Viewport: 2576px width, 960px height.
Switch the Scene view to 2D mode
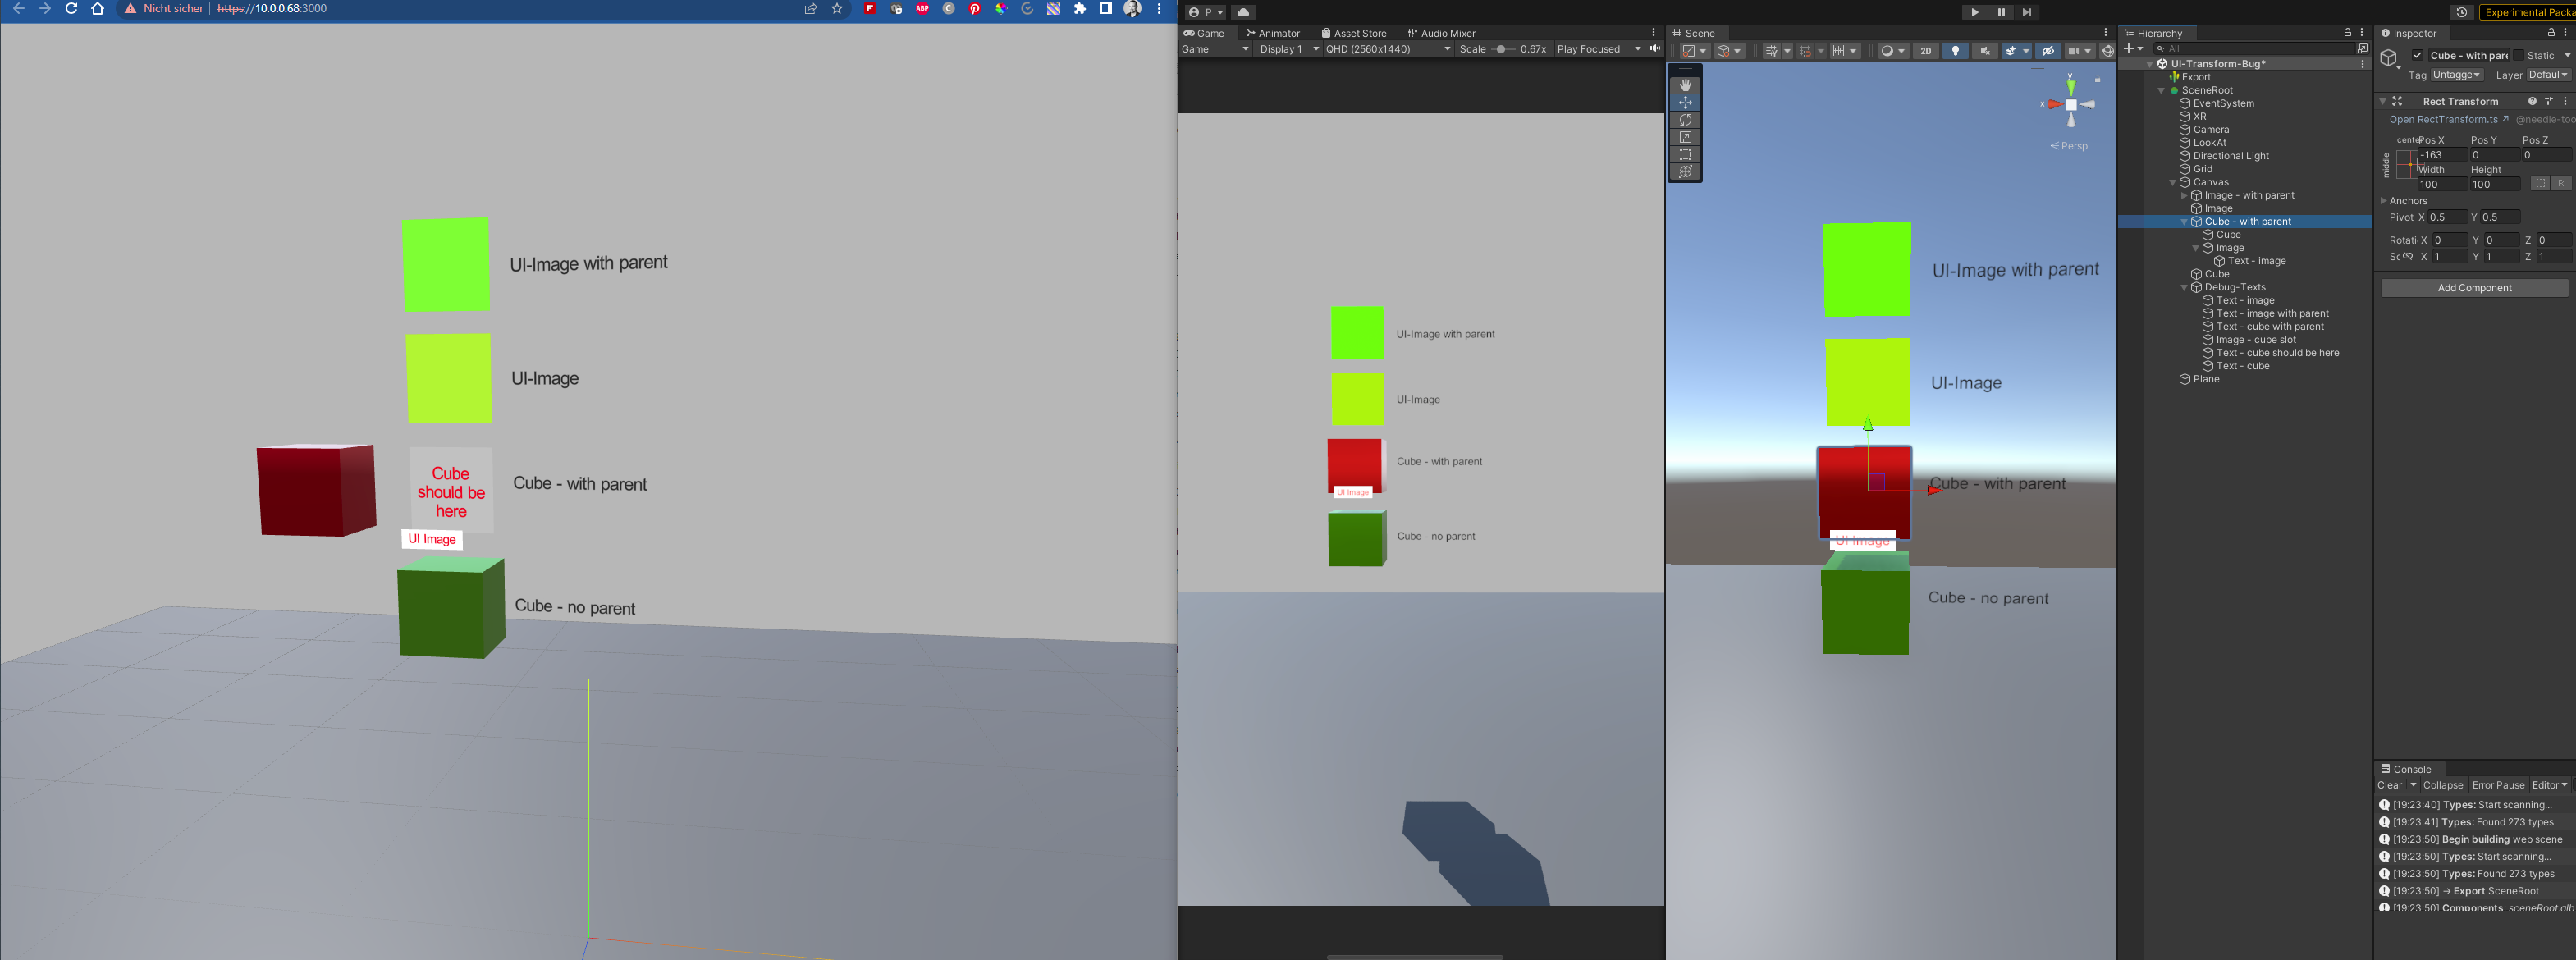(1925, 51)
